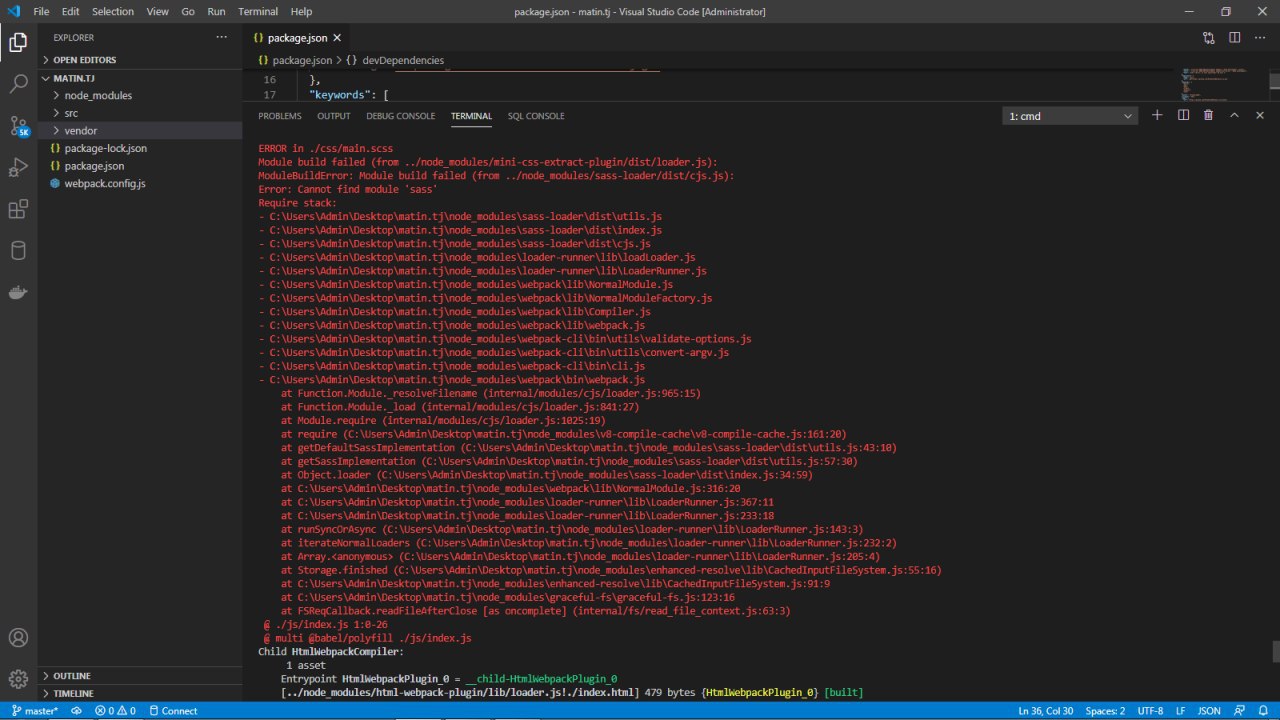
Task: Collapse the MATIN.TJ folder section
Action: click(x=140, y=78)
